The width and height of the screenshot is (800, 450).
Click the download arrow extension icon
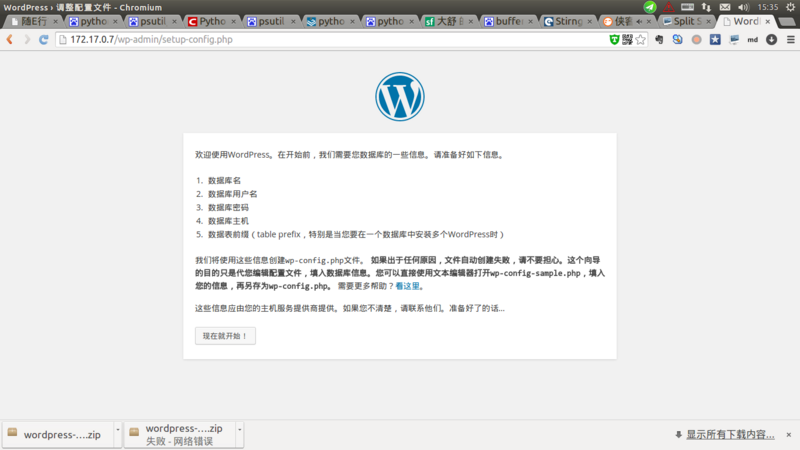(x=771, y=39)
